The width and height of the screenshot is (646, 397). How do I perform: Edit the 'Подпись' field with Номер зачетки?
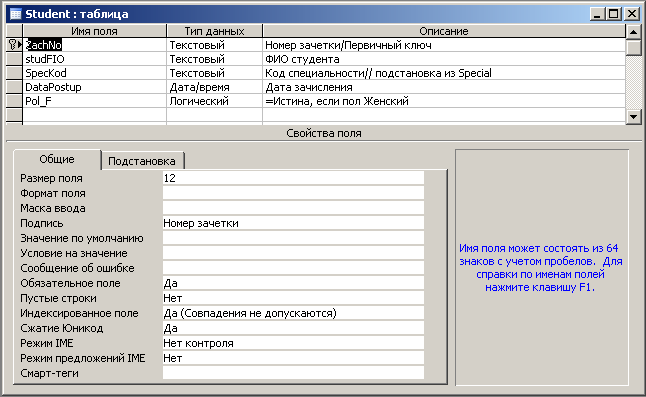293,223
